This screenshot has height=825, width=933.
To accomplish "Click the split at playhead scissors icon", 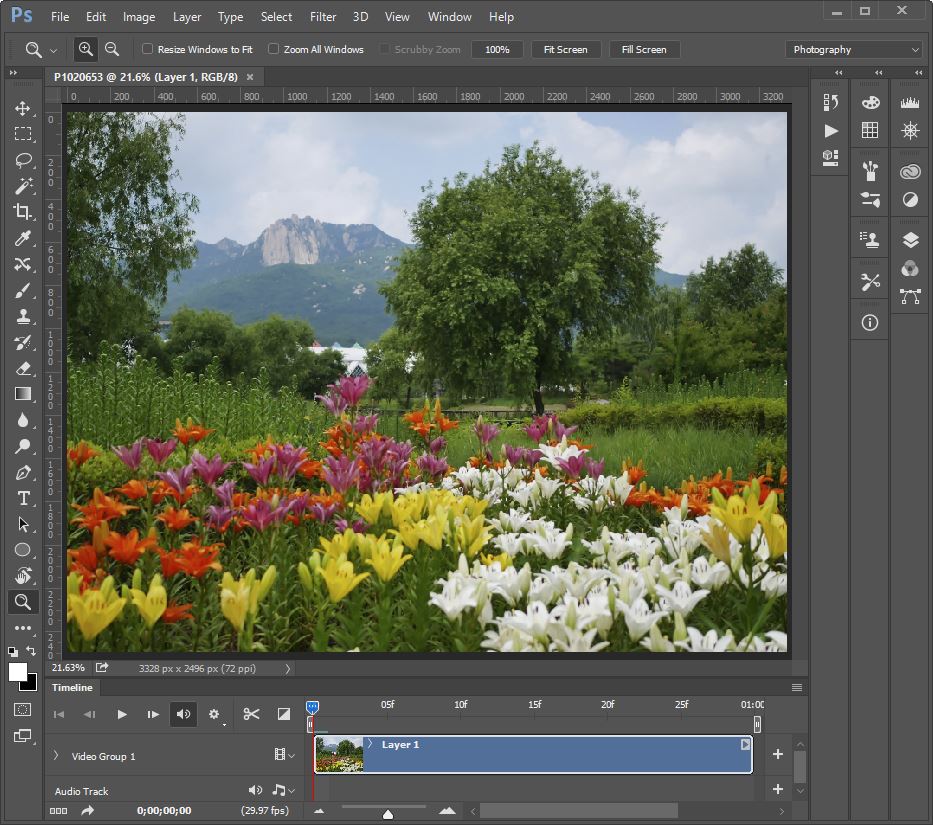I will (x=251, y=714).
